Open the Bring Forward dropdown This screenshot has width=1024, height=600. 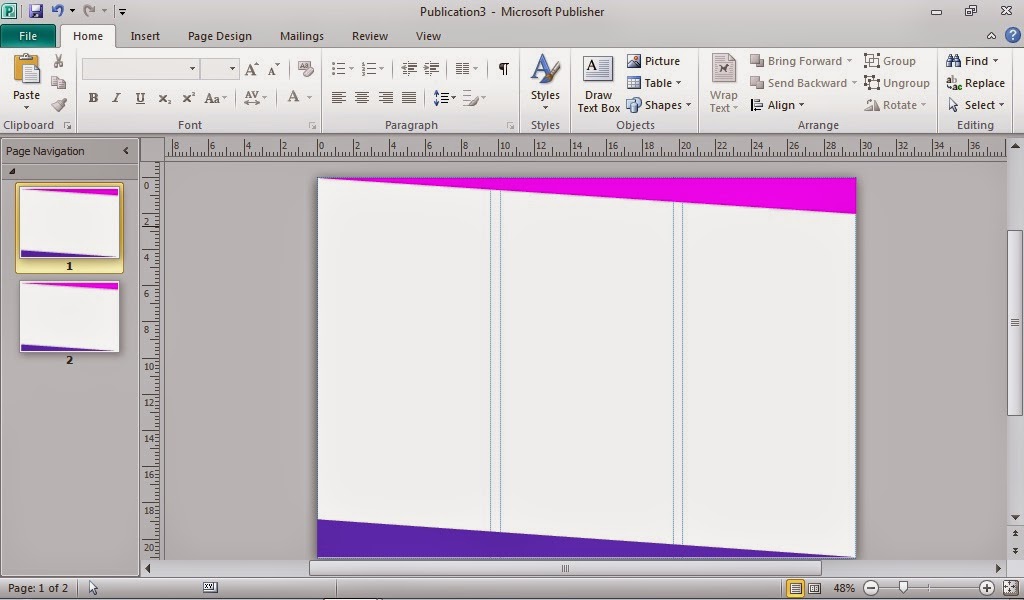[x=850, y=61]
